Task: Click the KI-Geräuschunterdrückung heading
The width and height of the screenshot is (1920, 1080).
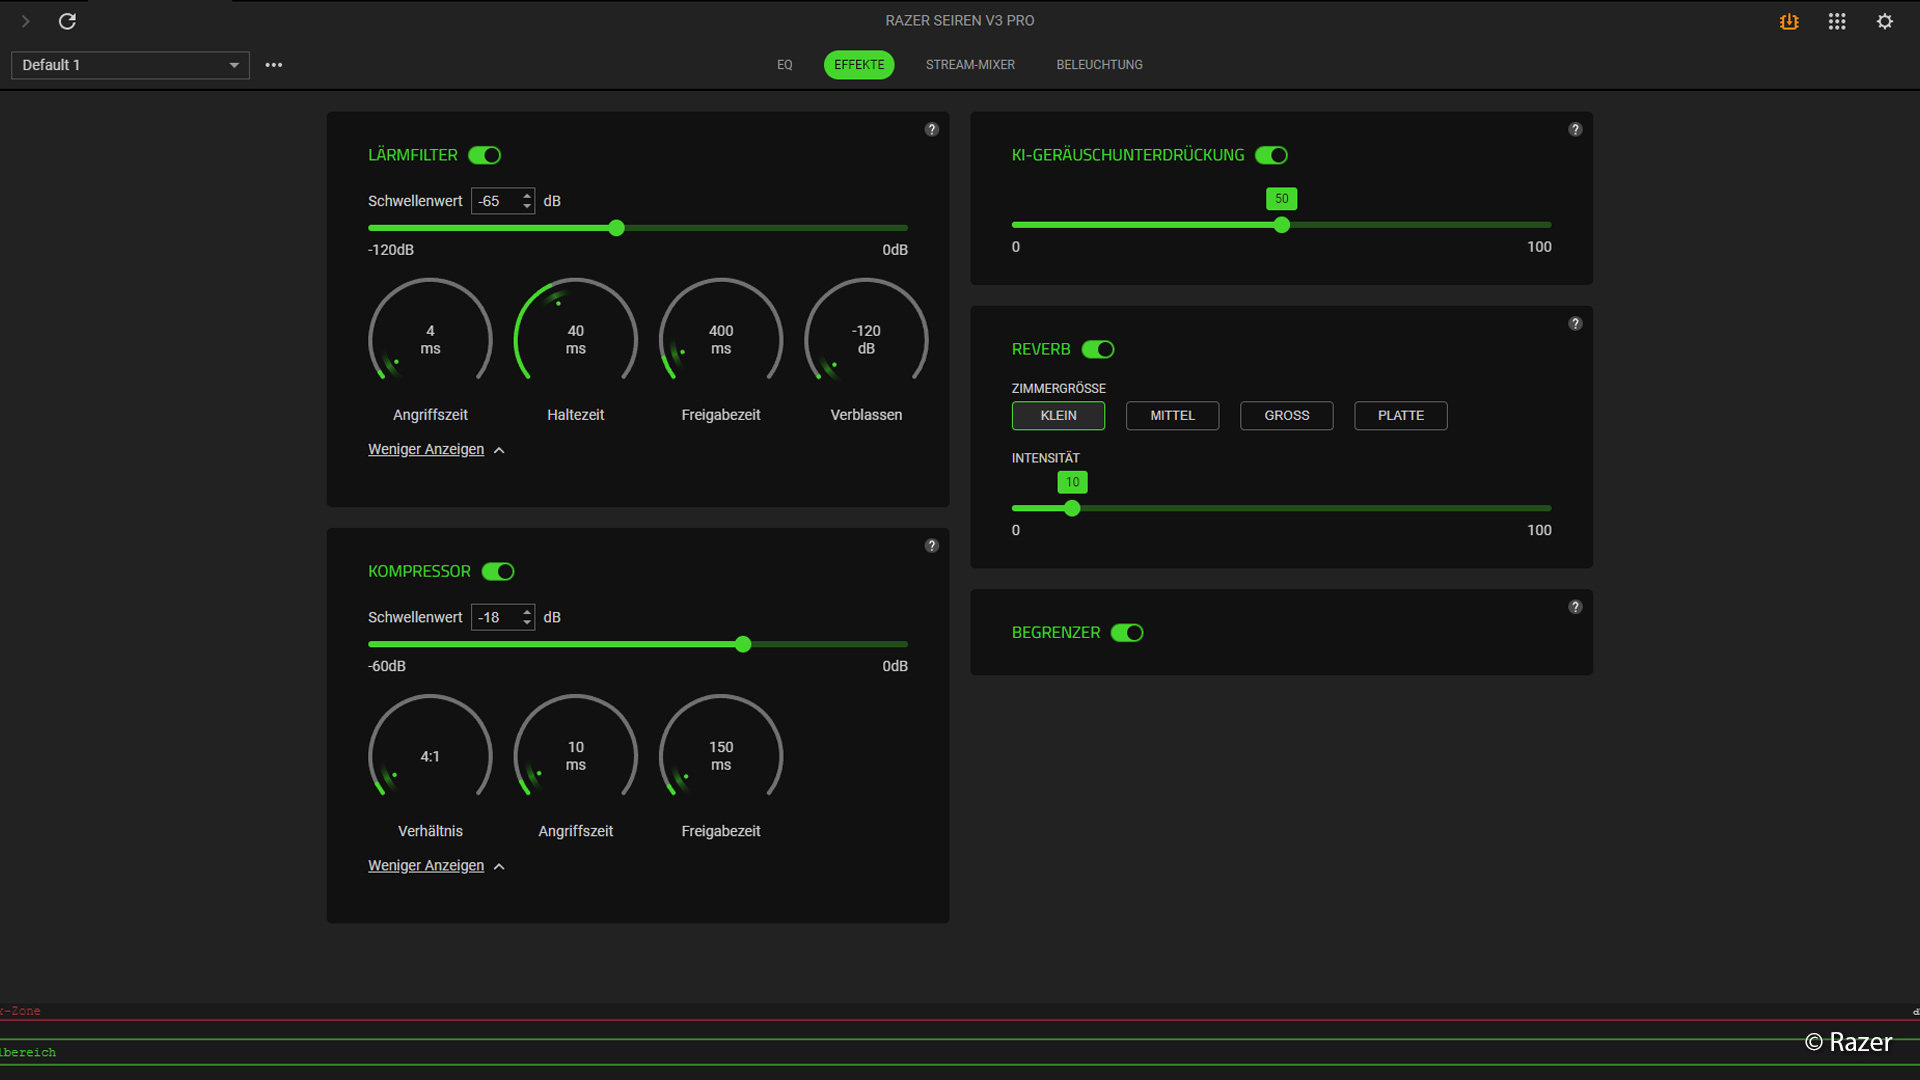Action: pos(1128,155)
